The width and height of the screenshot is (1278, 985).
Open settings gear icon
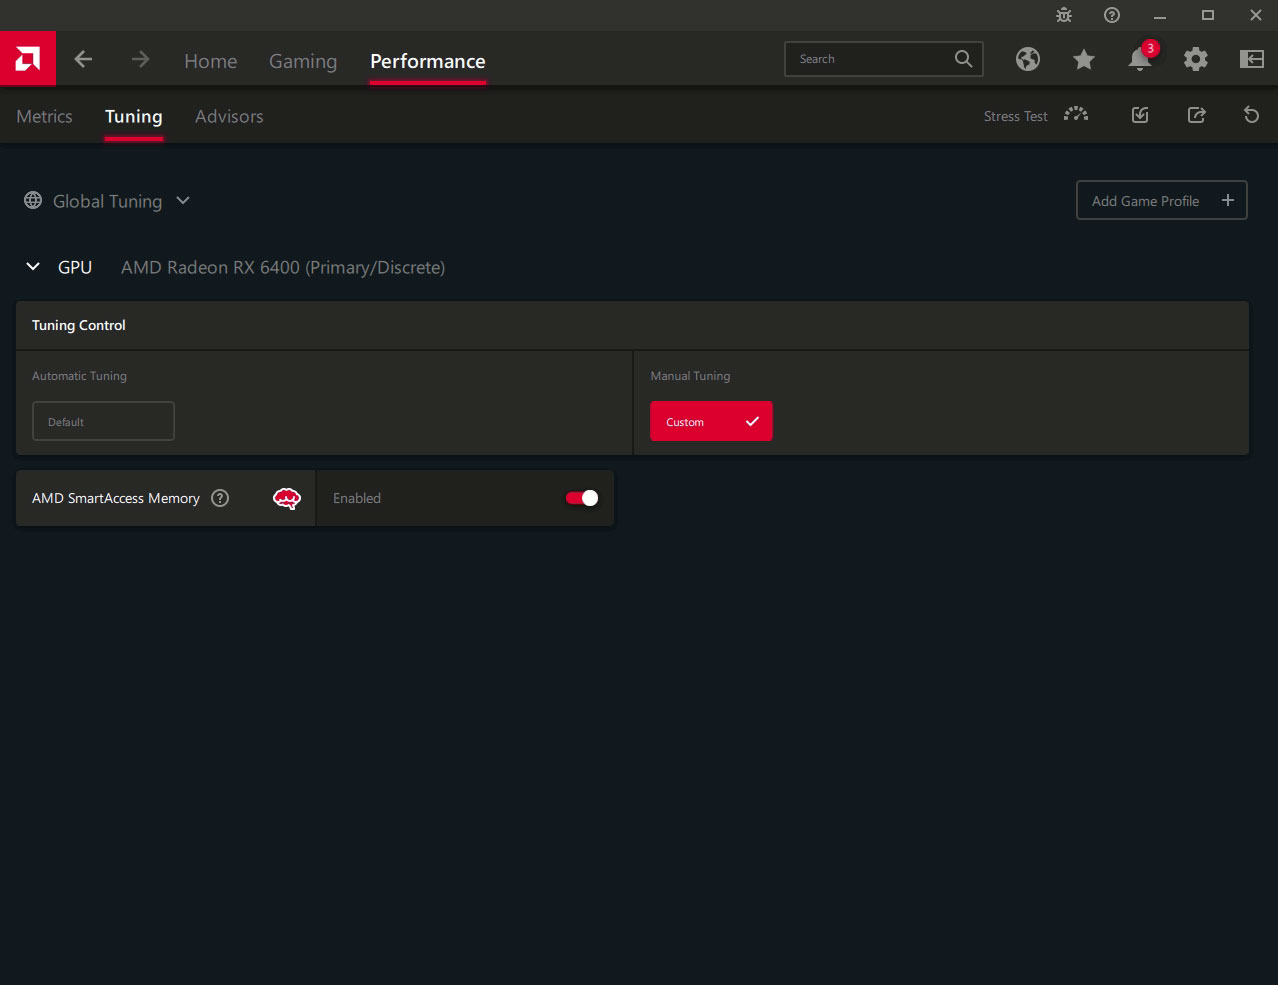tap(1195, 60)
